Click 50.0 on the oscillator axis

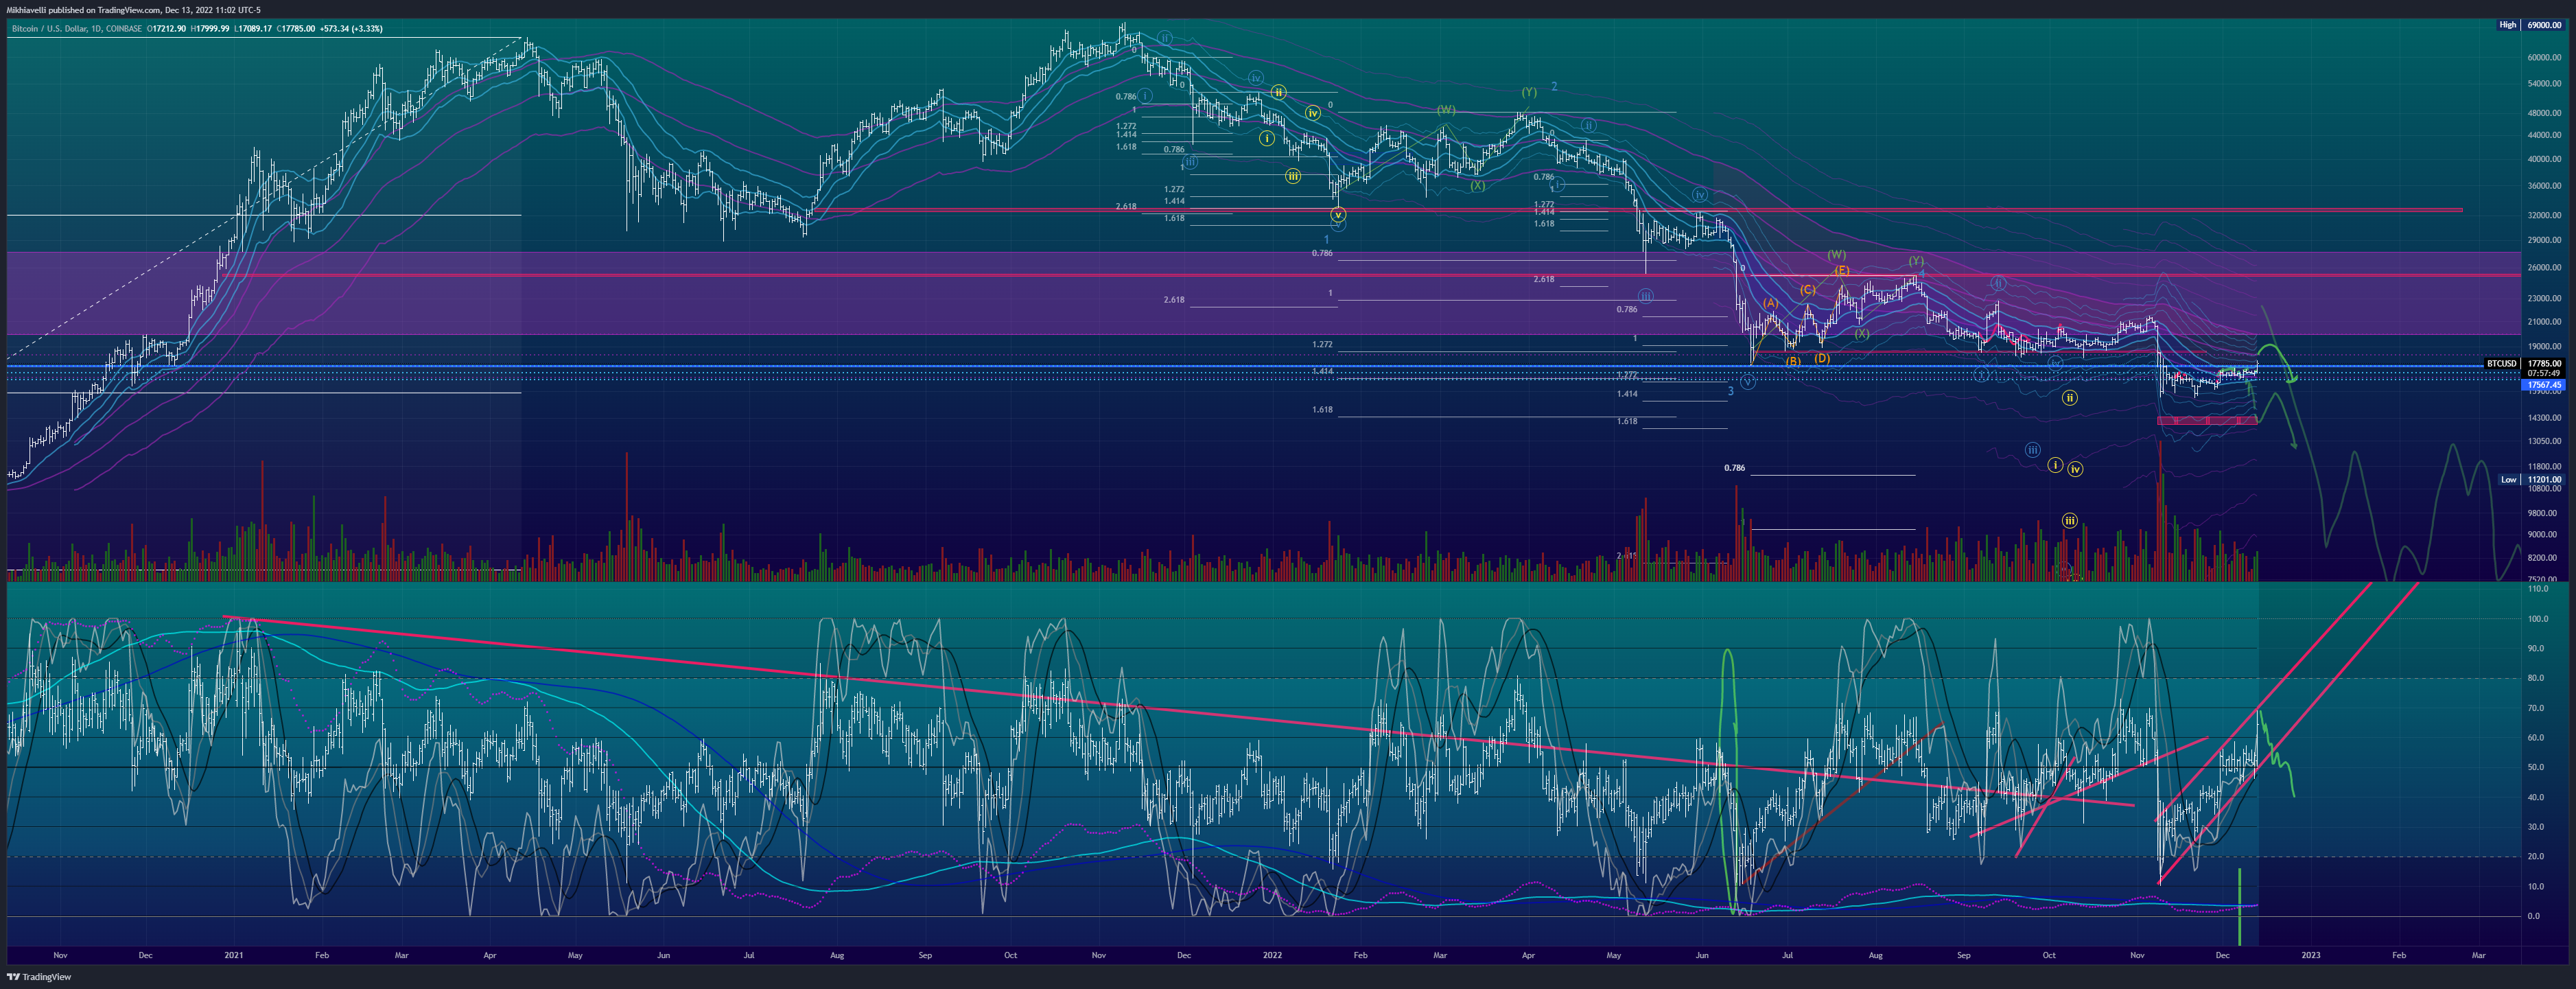coord(2535,768)
